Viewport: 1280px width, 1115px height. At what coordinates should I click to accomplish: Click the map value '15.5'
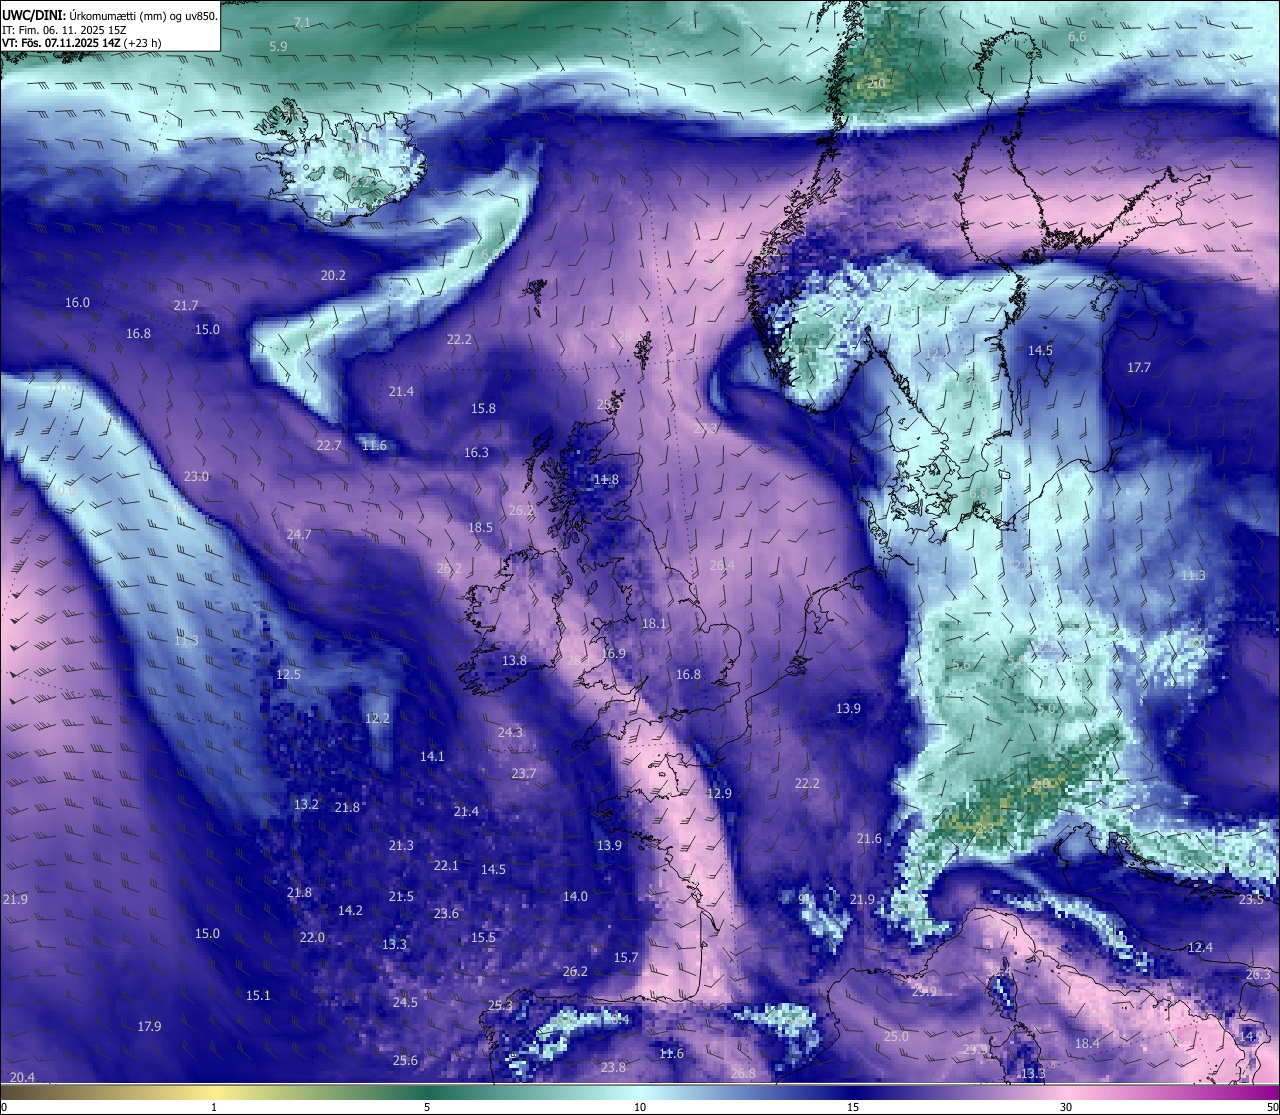[x=483, y=937]
